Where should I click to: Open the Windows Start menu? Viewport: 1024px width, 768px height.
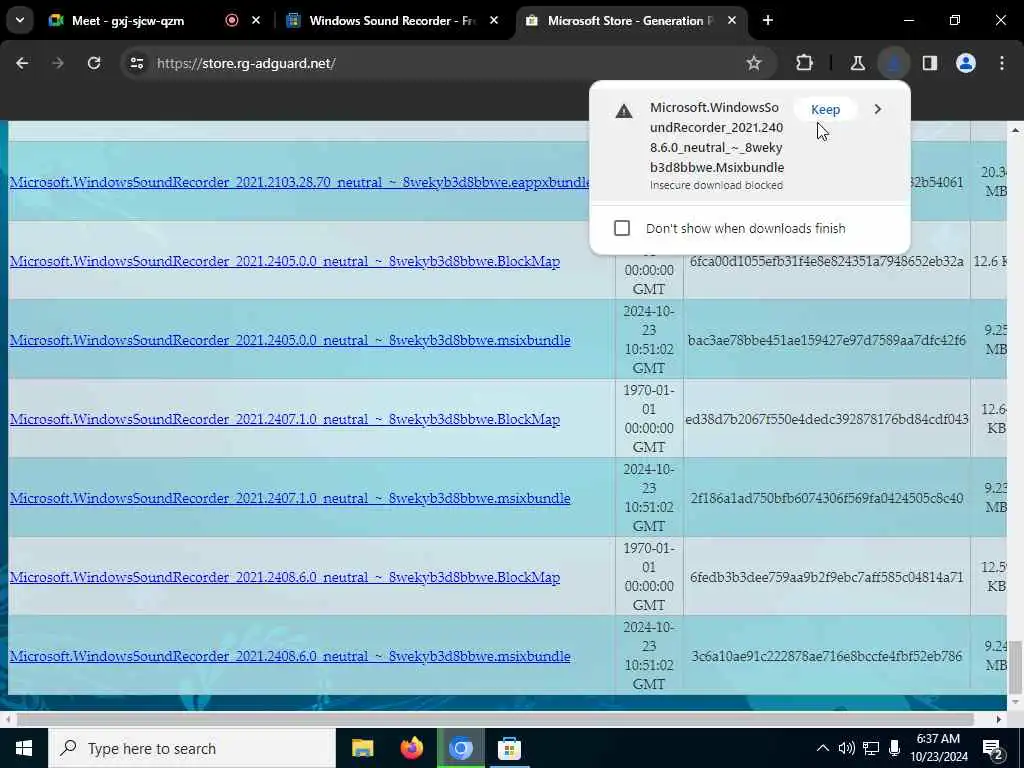24,748
